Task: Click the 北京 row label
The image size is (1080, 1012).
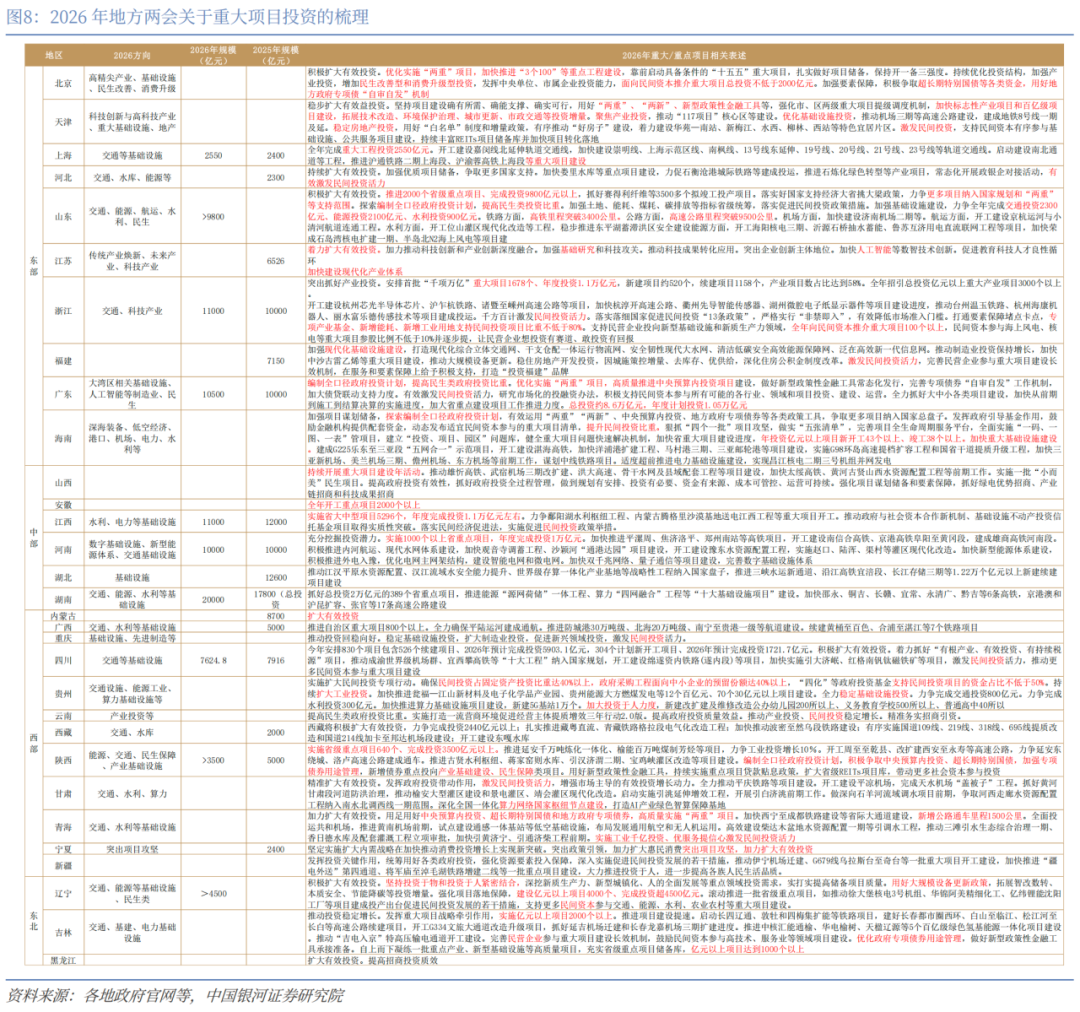Action: coord(63,83)
